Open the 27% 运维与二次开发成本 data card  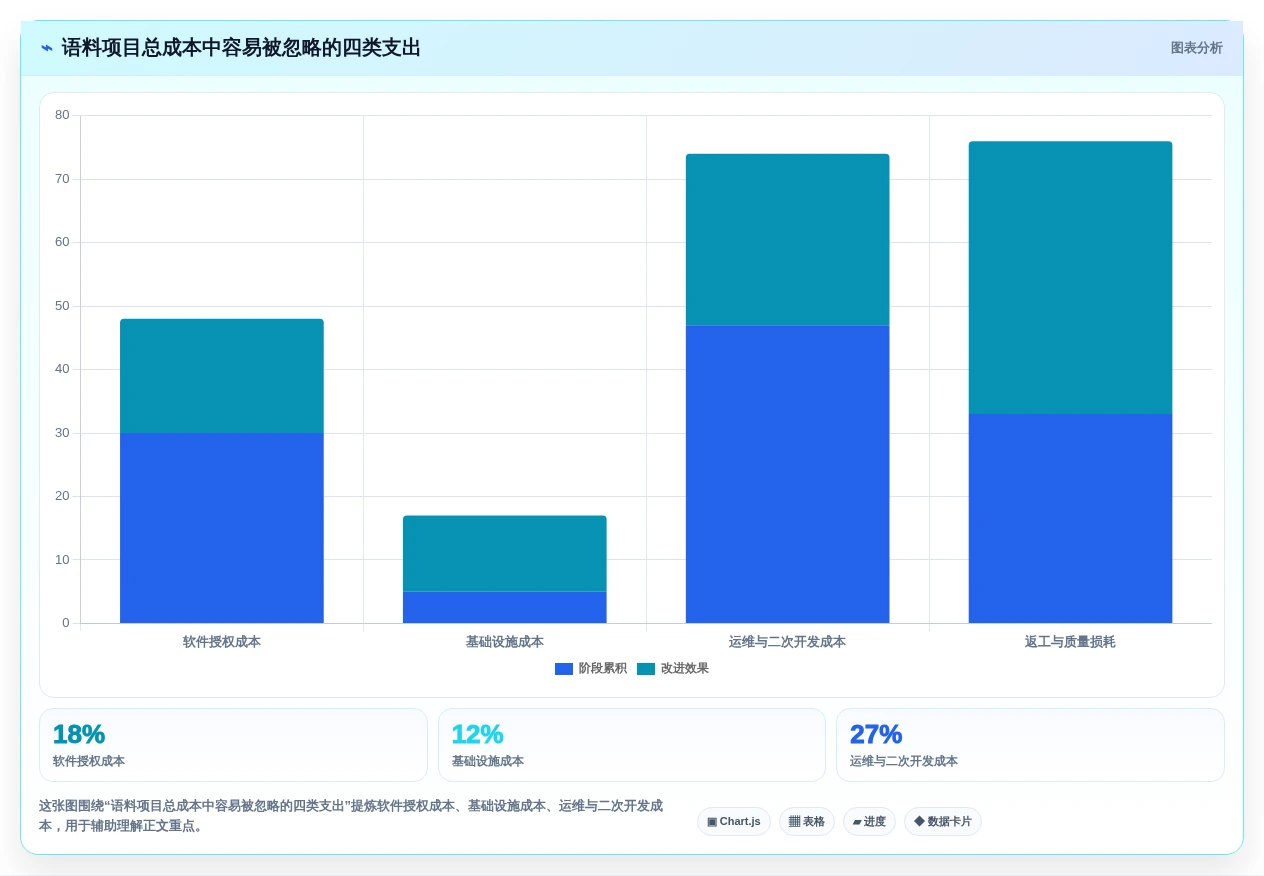coord(1030,745)
